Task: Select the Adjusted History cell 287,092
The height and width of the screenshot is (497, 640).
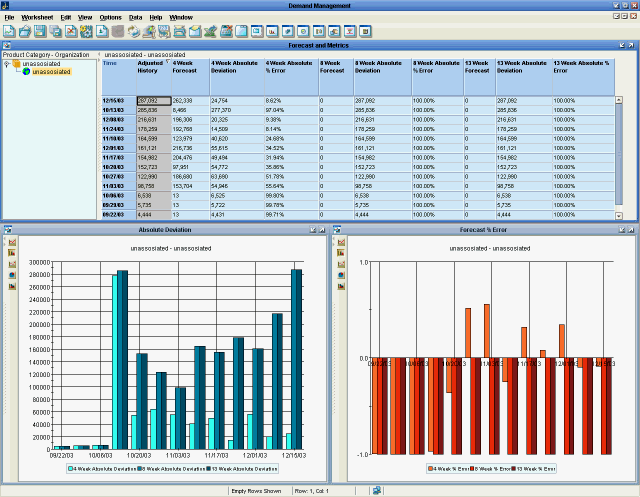Action: tap(154, 101)
